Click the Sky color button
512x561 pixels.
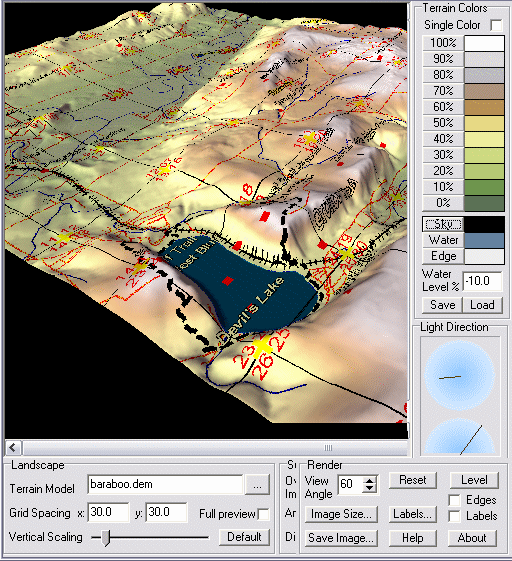click(x=443, y=224)
